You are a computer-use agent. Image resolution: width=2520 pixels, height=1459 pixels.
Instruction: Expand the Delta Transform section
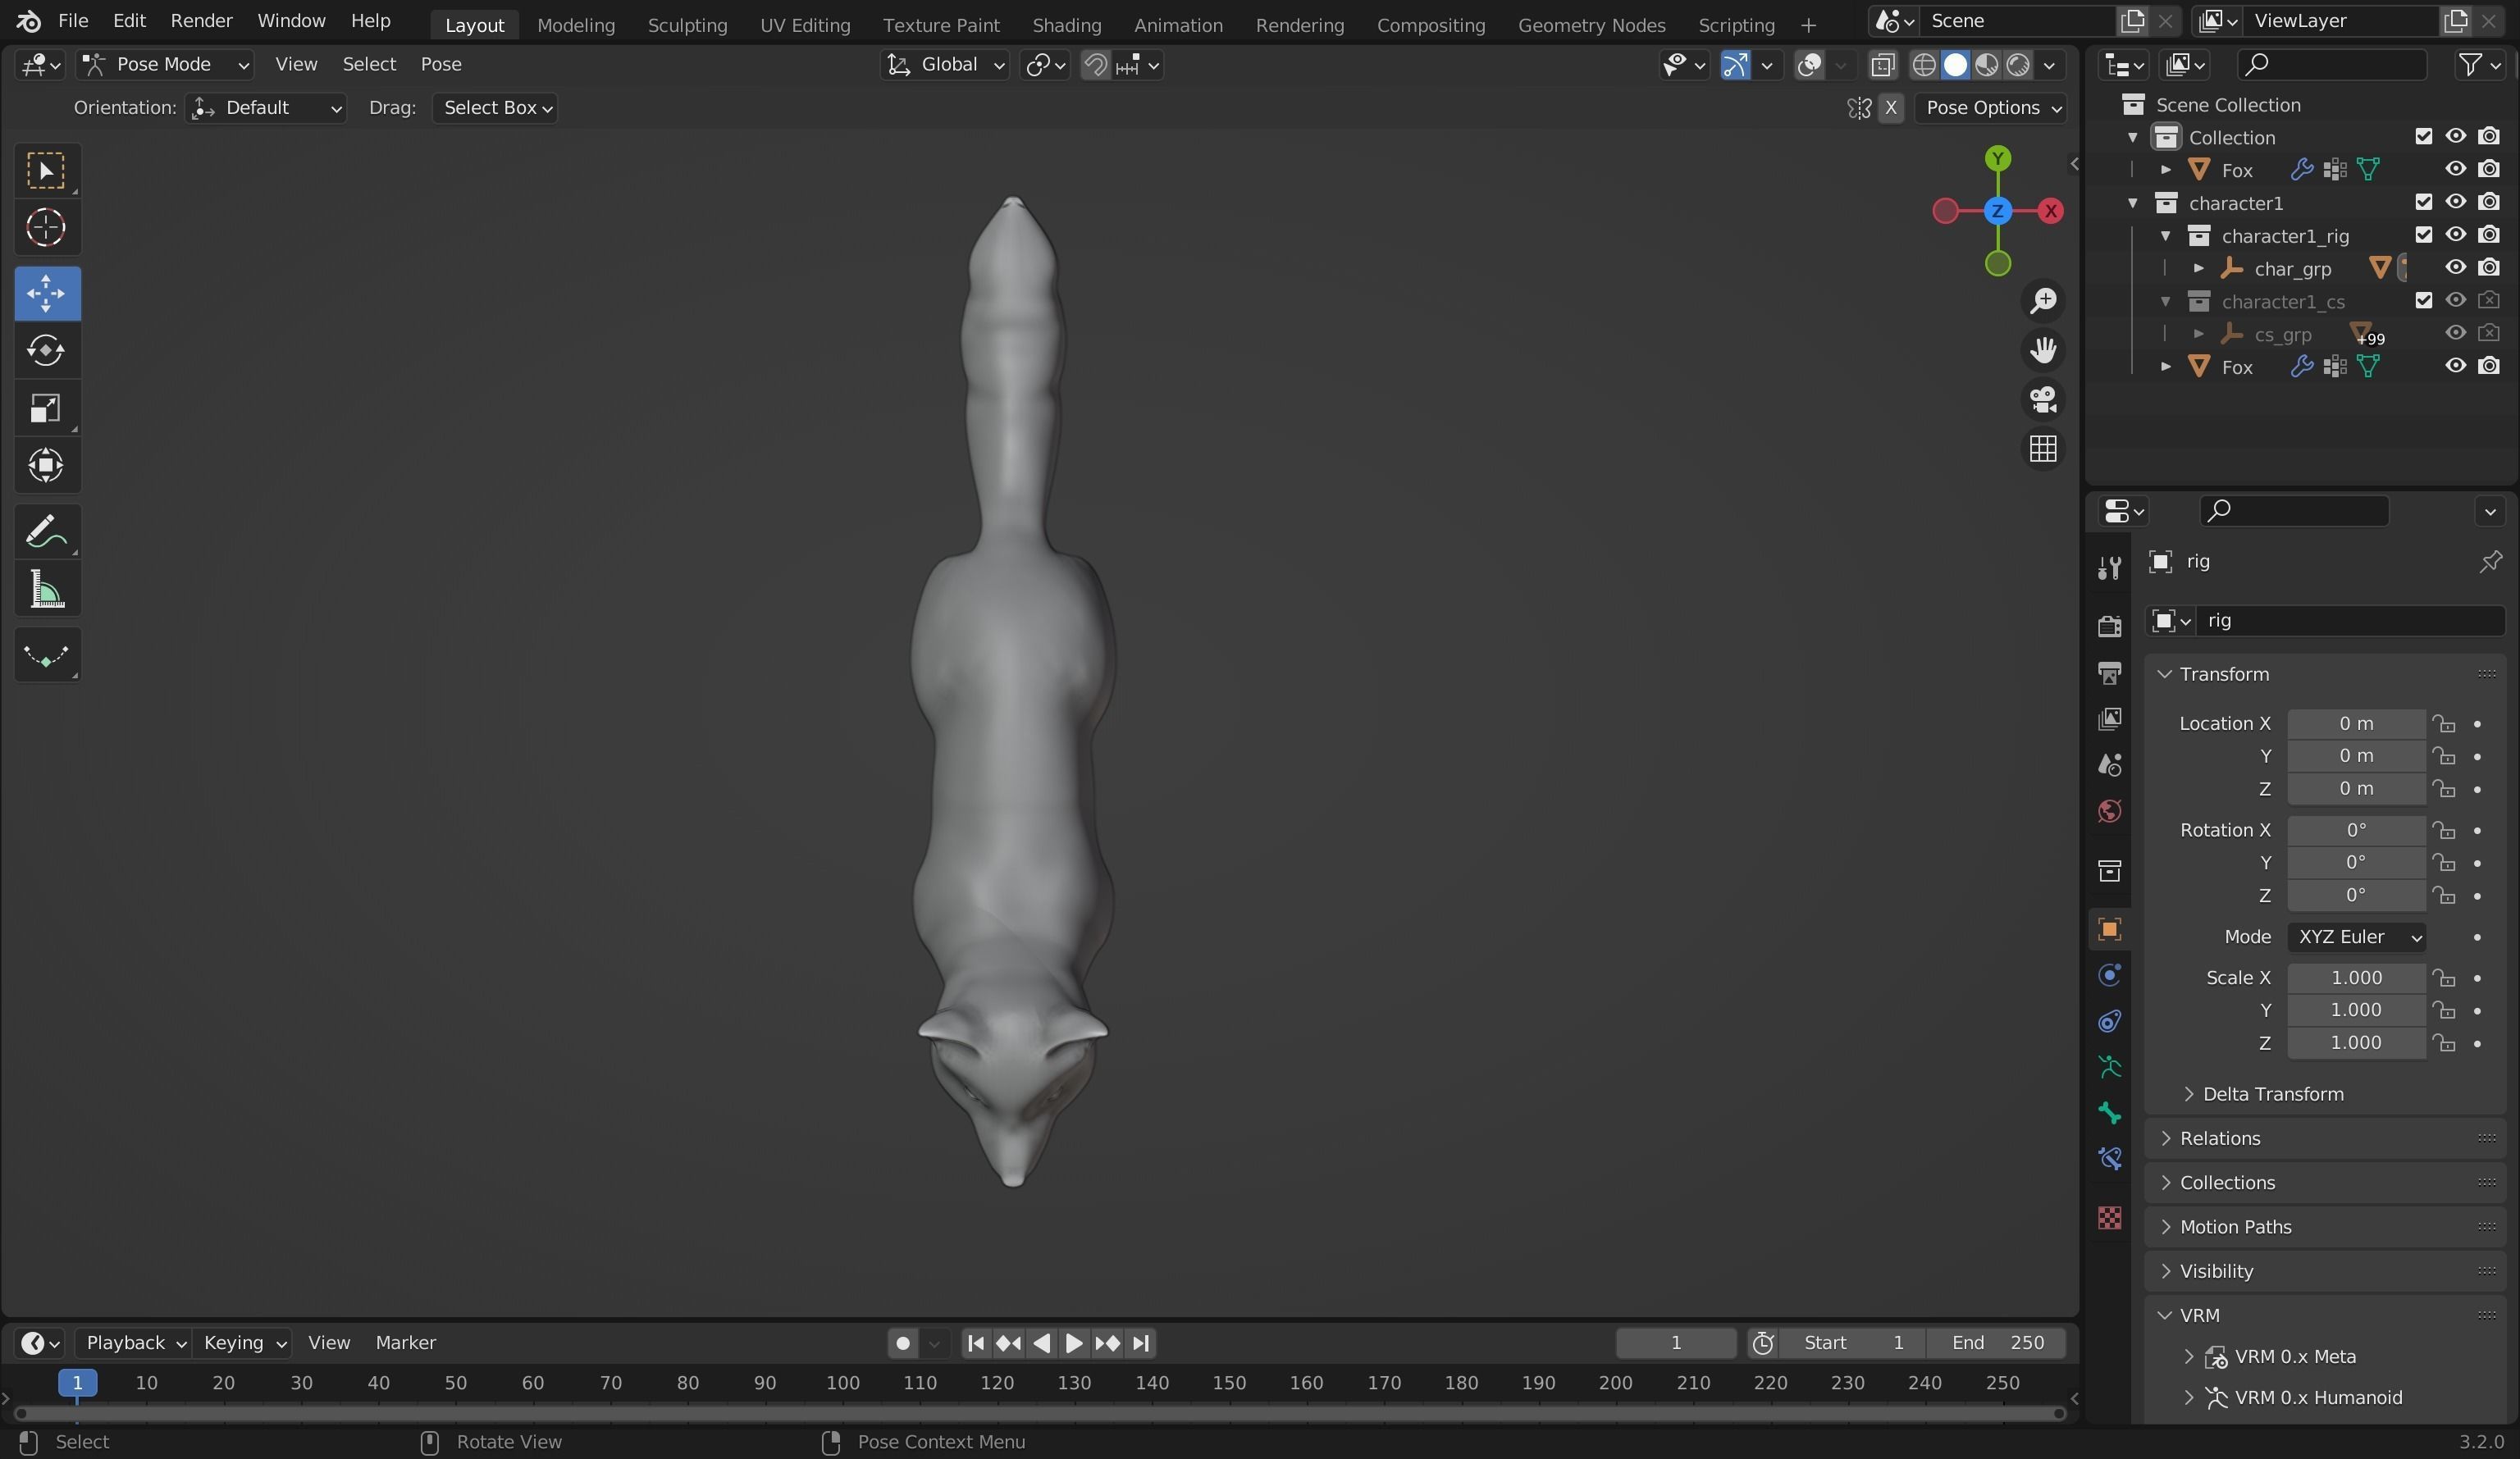(2272, 1094)
